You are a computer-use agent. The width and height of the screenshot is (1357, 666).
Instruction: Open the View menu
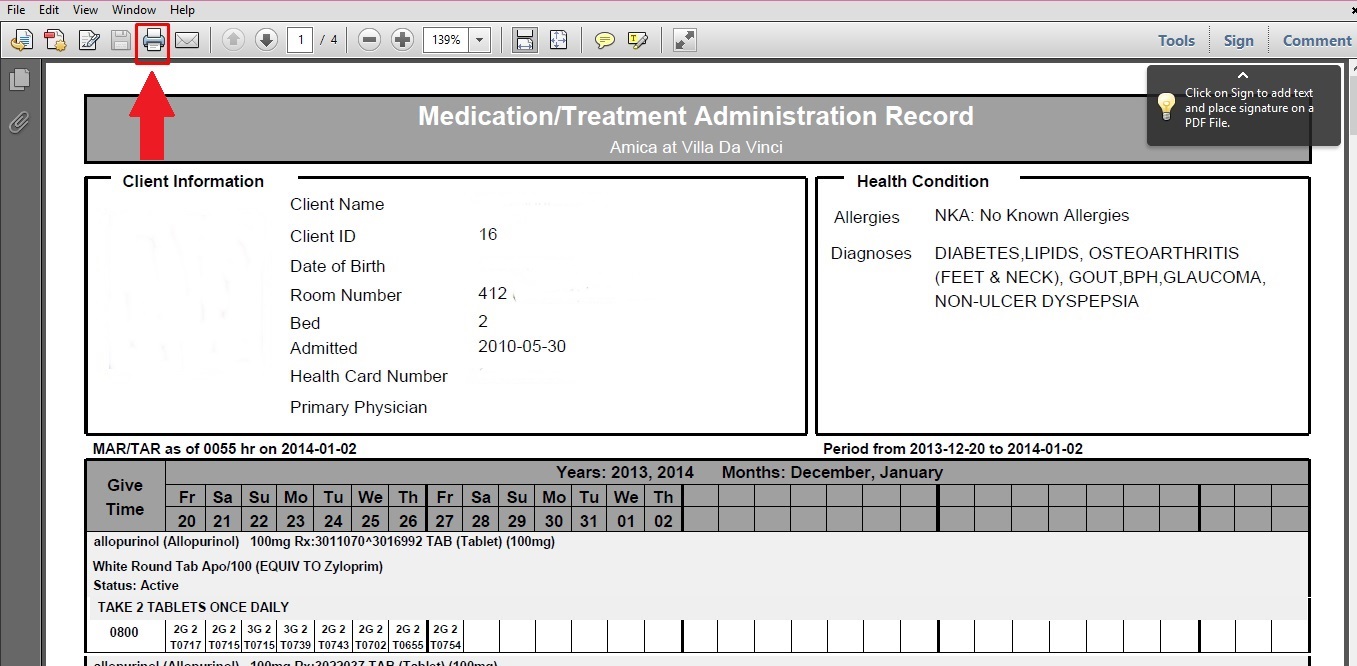[x=85, y=9]
